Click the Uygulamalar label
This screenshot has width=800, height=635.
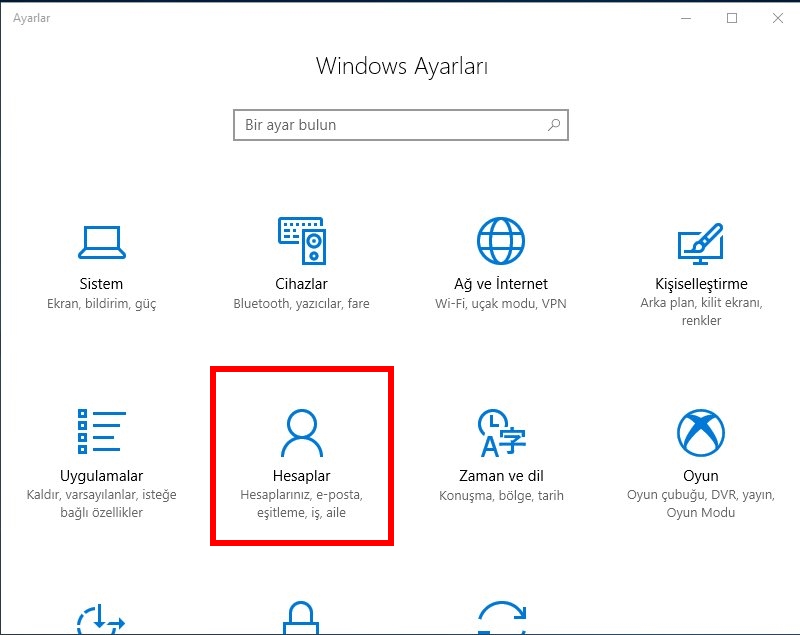pyautogui.click(x=102, y=476)
